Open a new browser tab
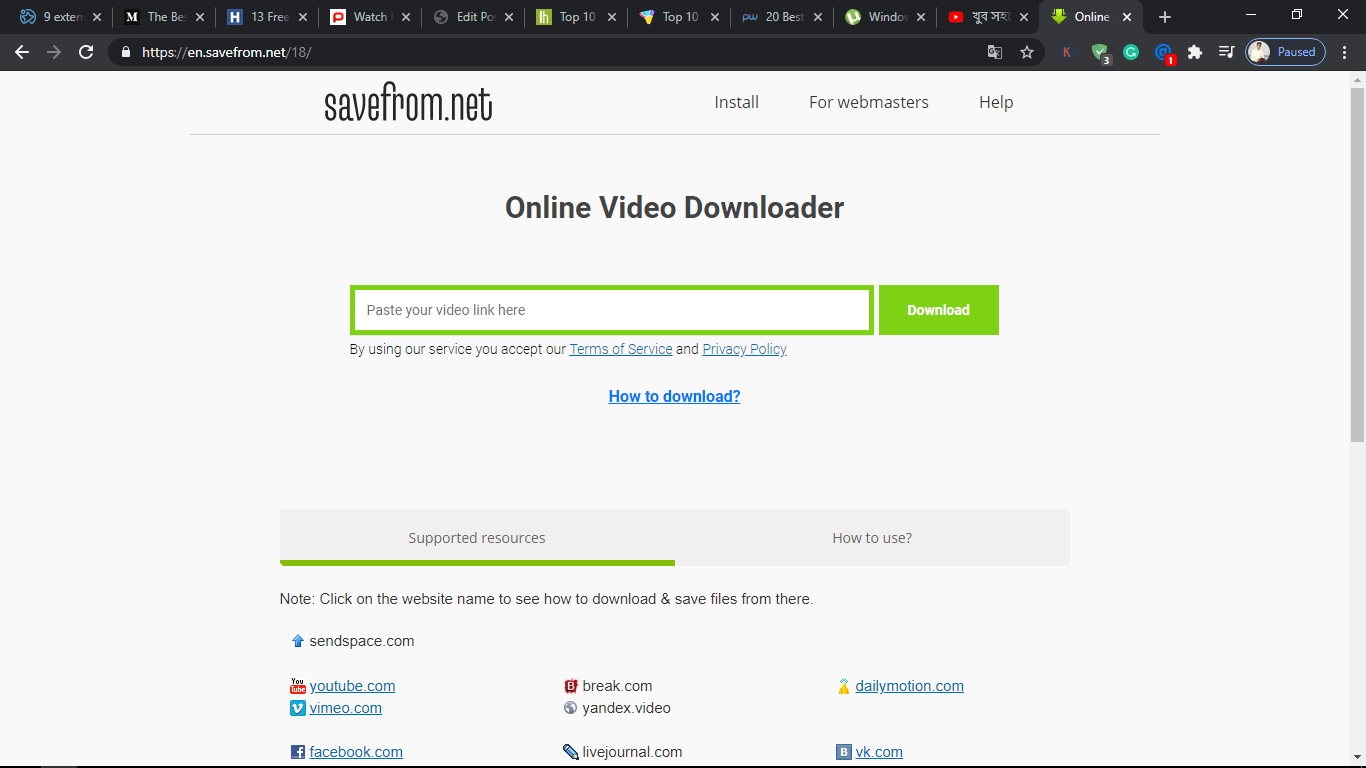 (1164, 17)
